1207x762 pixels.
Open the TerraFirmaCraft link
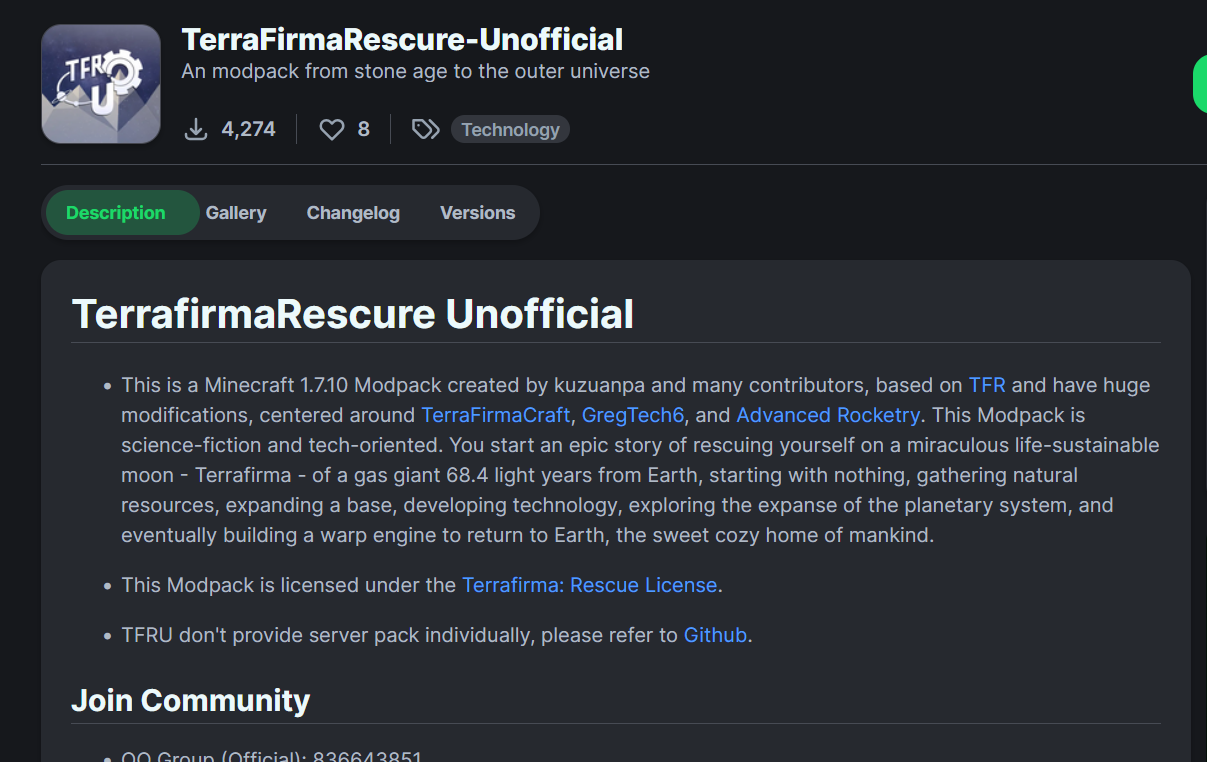[x=496, y=415]
